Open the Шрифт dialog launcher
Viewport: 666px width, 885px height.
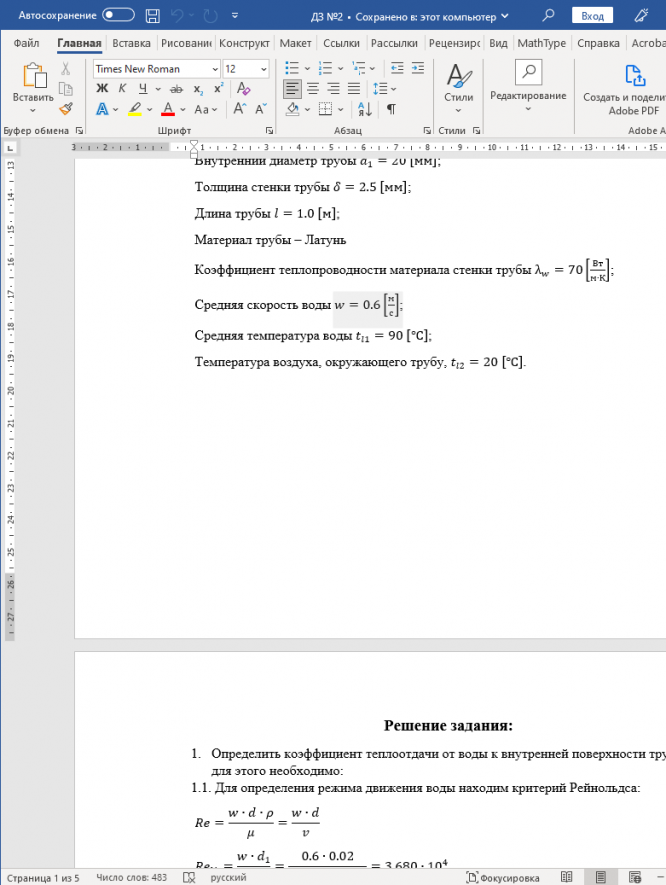[269, 131]
